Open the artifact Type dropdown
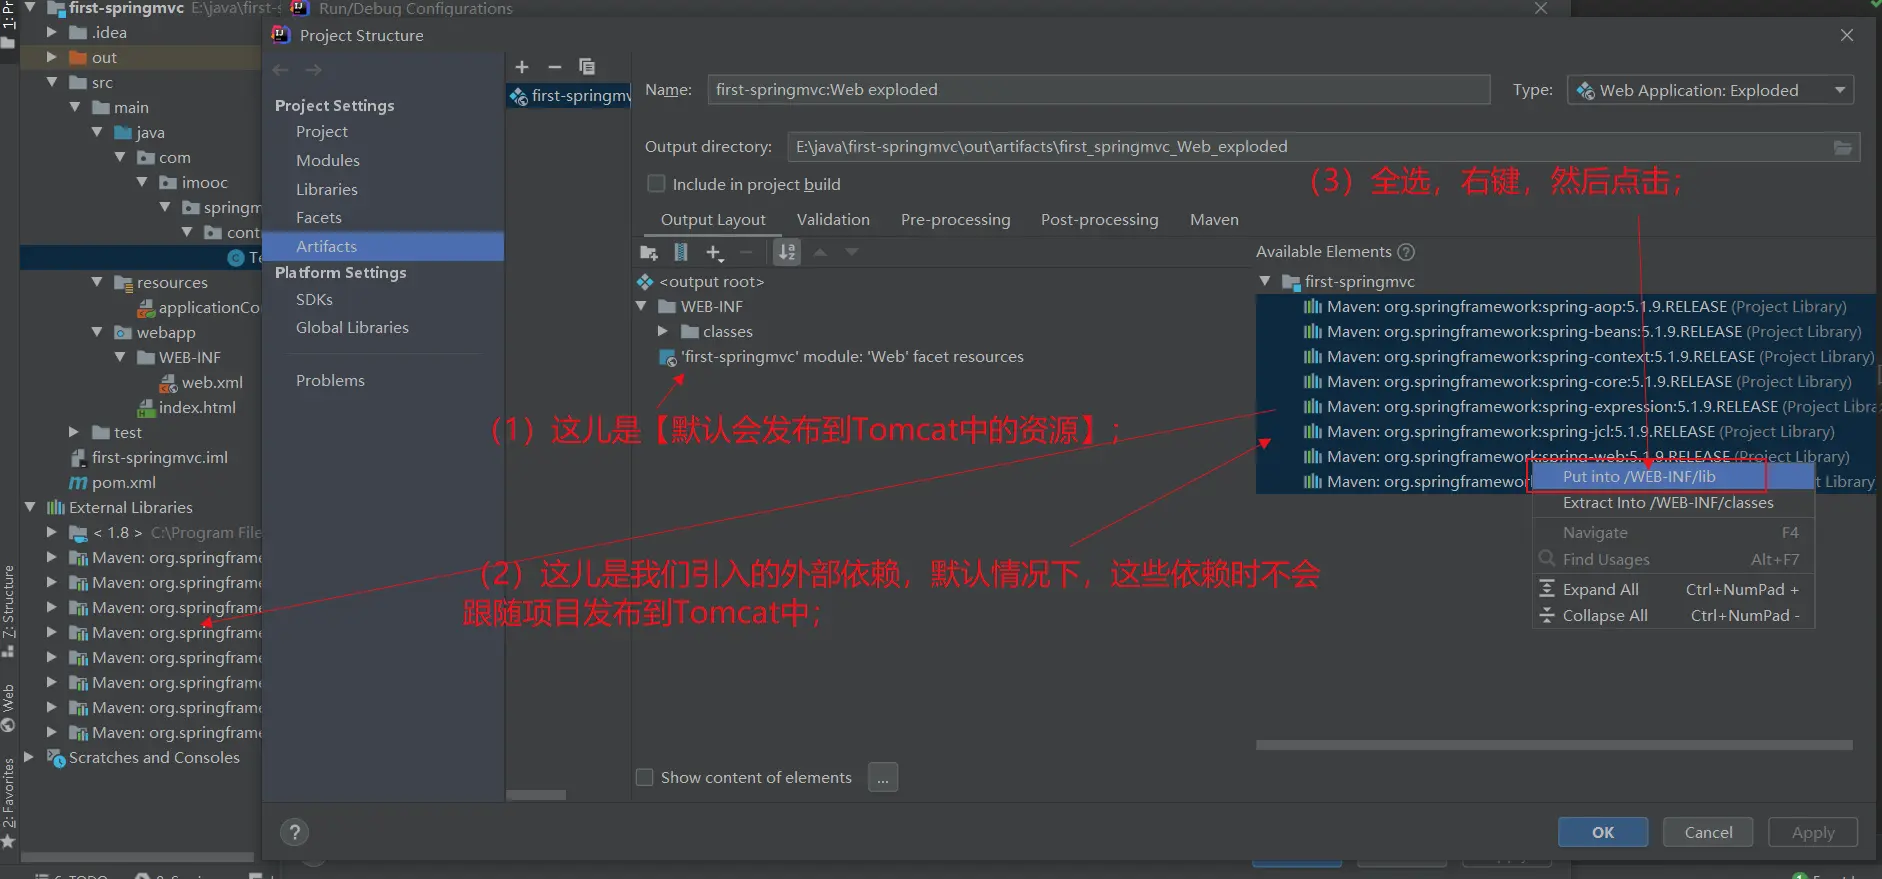Screen dimensions: 1882x879 click(1710, 90)
